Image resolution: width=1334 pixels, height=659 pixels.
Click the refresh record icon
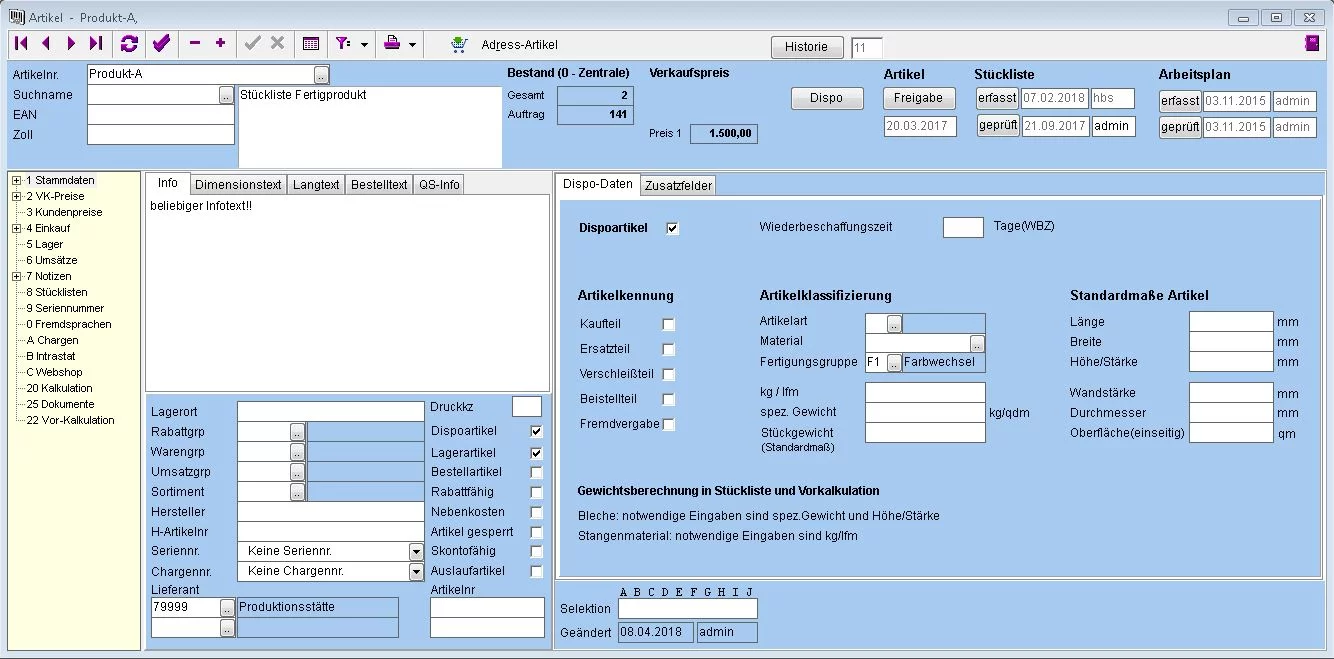coord(129,44)
